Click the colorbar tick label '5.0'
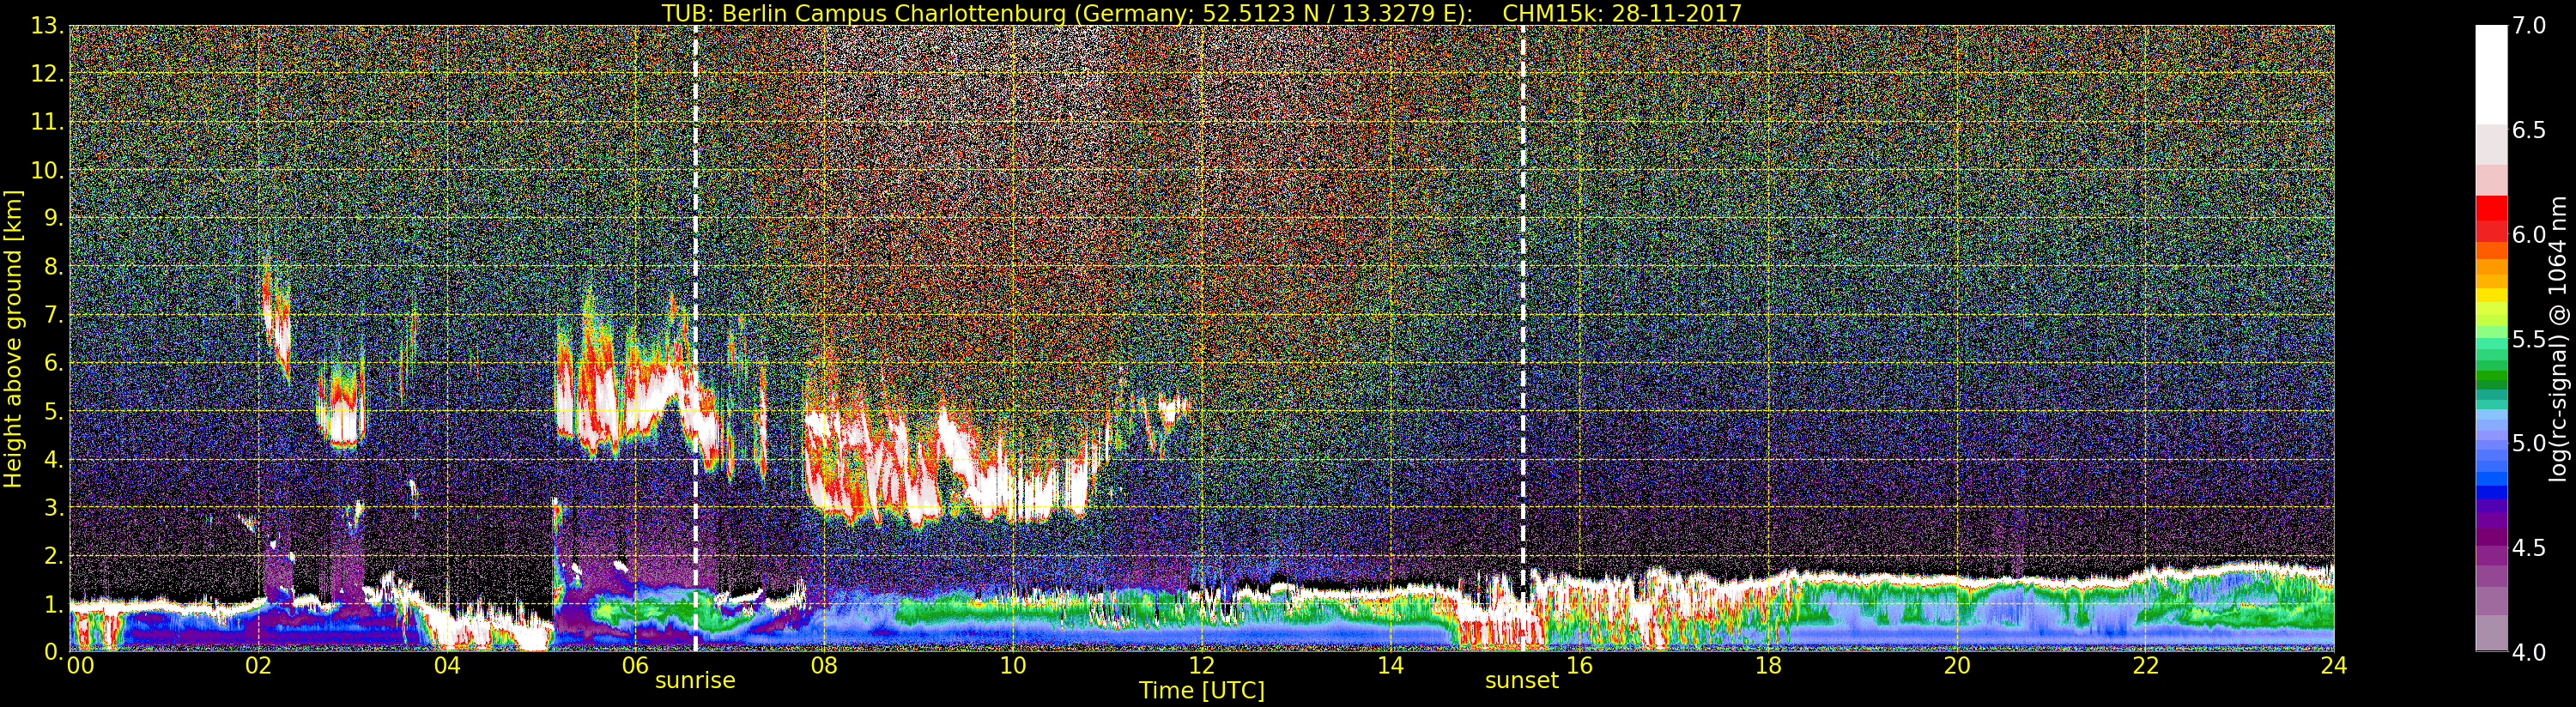Screen dimensions: 2576x707 pyautogui.click(x=2529, y=443)
